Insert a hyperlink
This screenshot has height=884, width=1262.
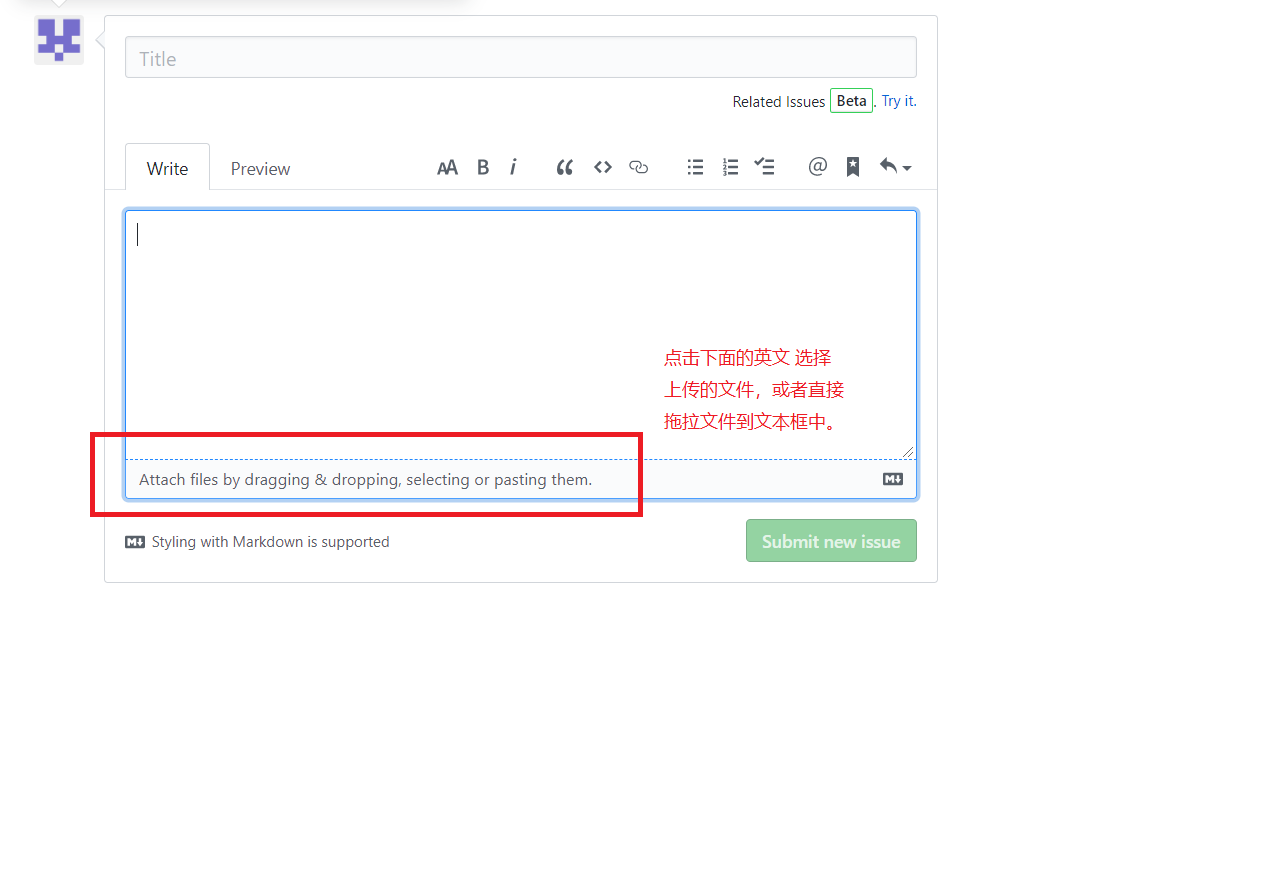click(639, 167)
